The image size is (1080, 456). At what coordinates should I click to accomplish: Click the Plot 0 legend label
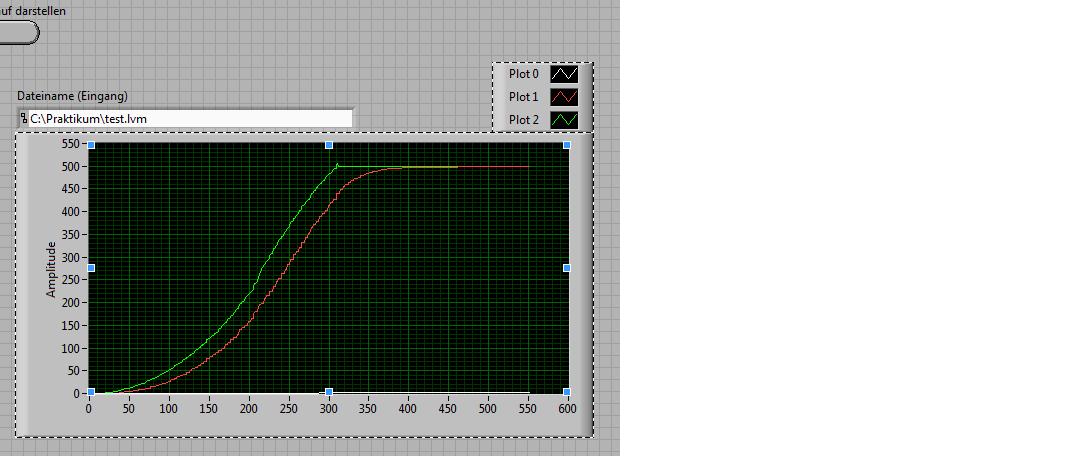[x=524, y=74]
